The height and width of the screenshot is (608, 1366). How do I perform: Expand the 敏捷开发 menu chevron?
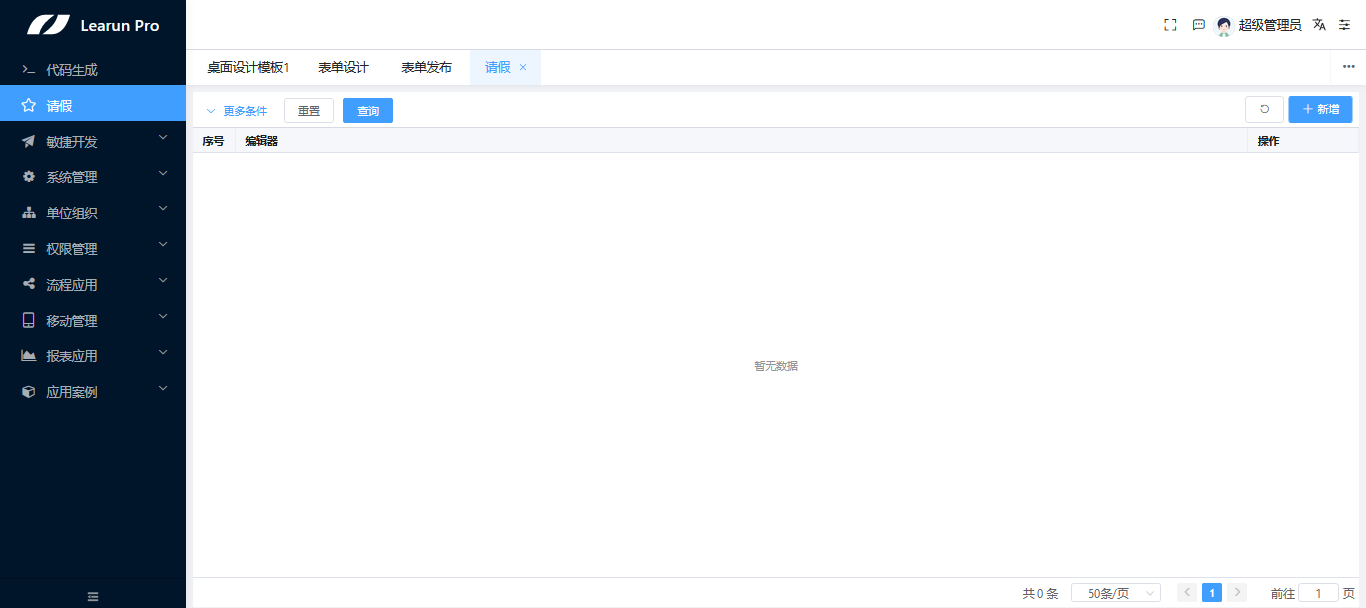[163, 139]
